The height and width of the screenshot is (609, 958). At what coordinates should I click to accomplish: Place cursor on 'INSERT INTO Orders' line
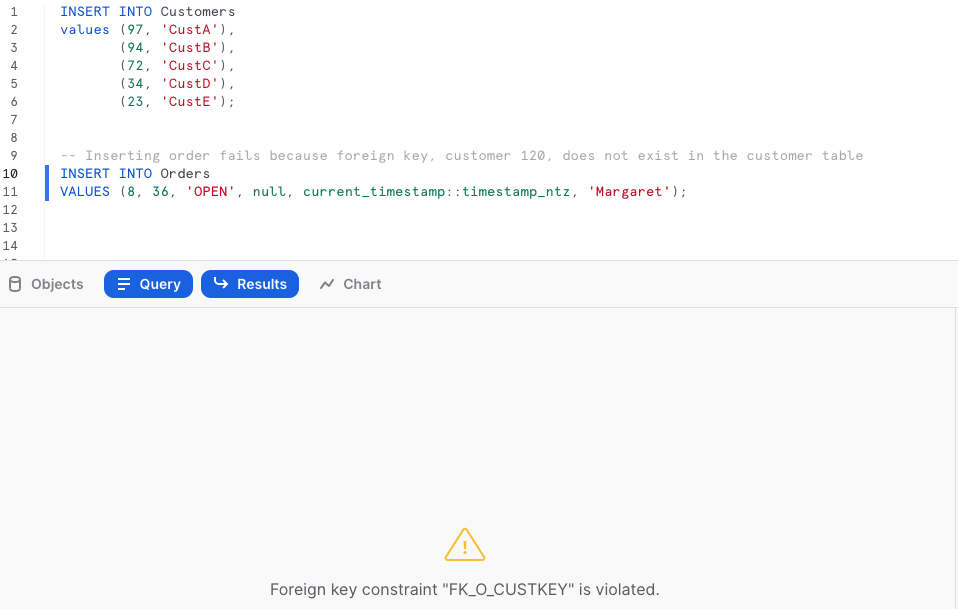[135, 173]
